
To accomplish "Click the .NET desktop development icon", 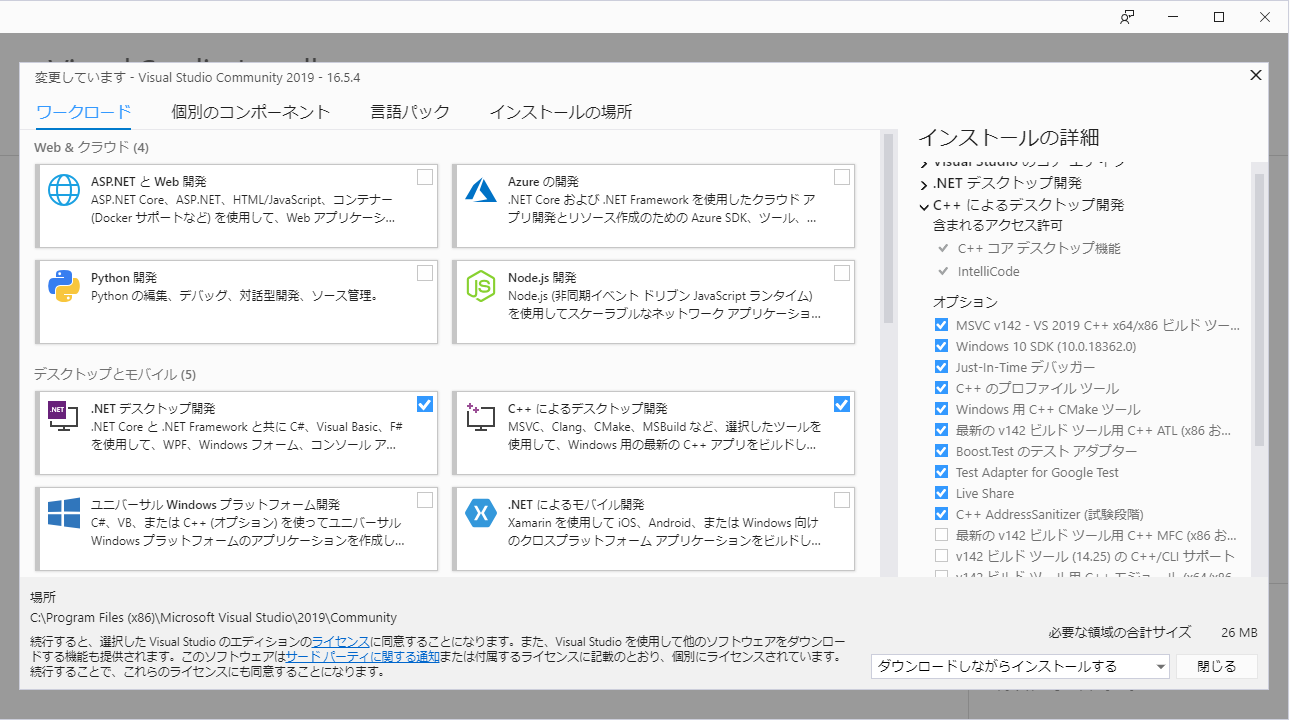I will coord(64,416).
